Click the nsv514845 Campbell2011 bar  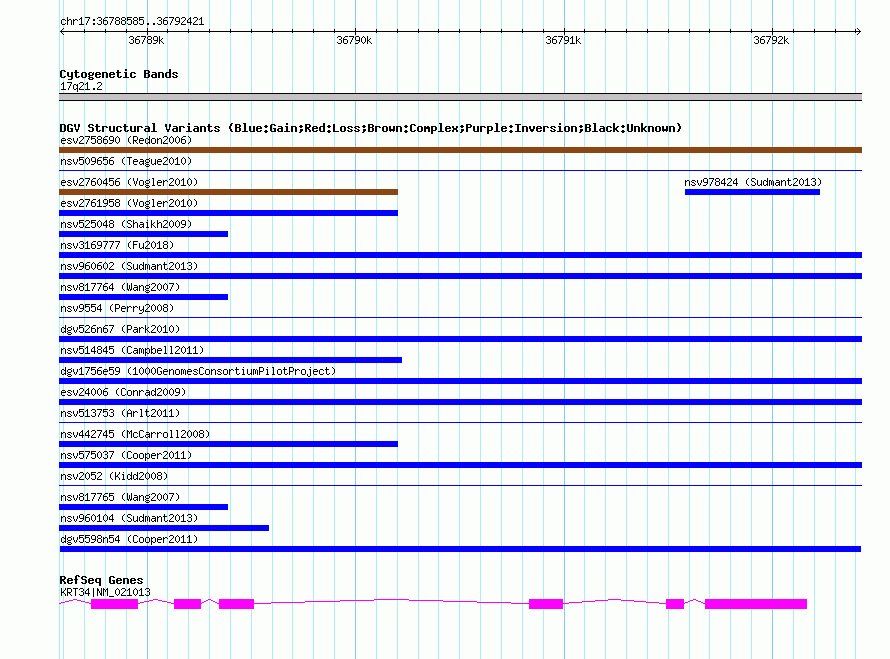click(230, 360)
